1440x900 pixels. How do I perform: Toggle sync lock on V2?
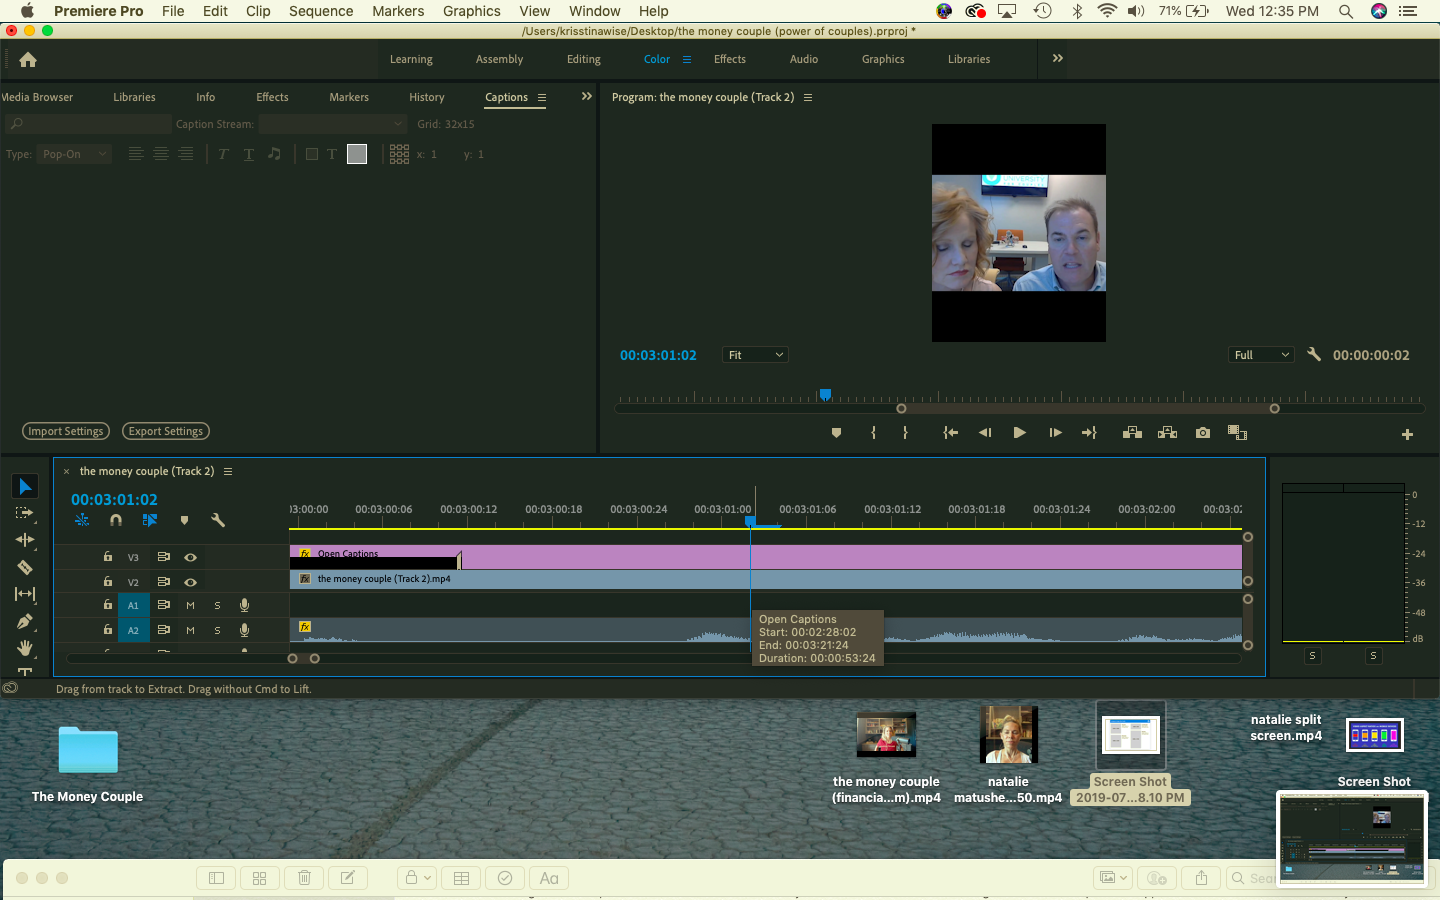pos(163,582)
